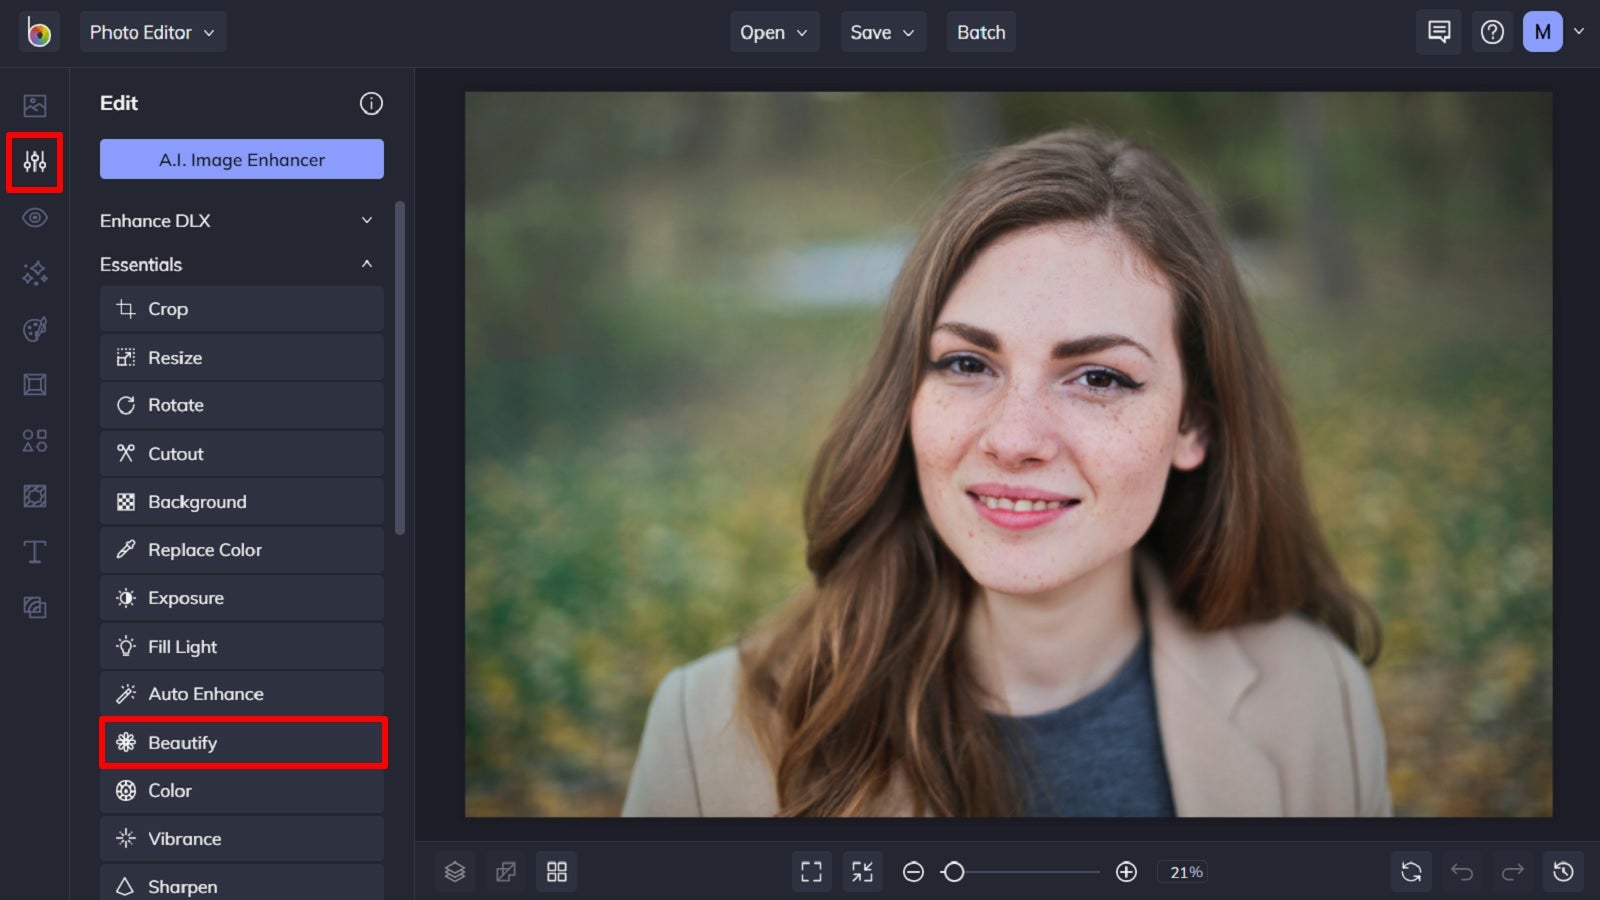Switch to Batch mode

point(980,31)
